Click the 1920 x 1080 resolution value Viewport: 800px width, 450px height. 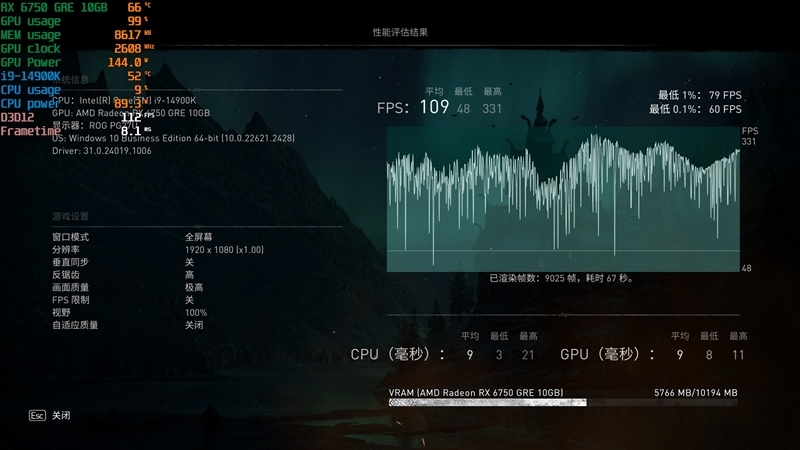point(224,250)
